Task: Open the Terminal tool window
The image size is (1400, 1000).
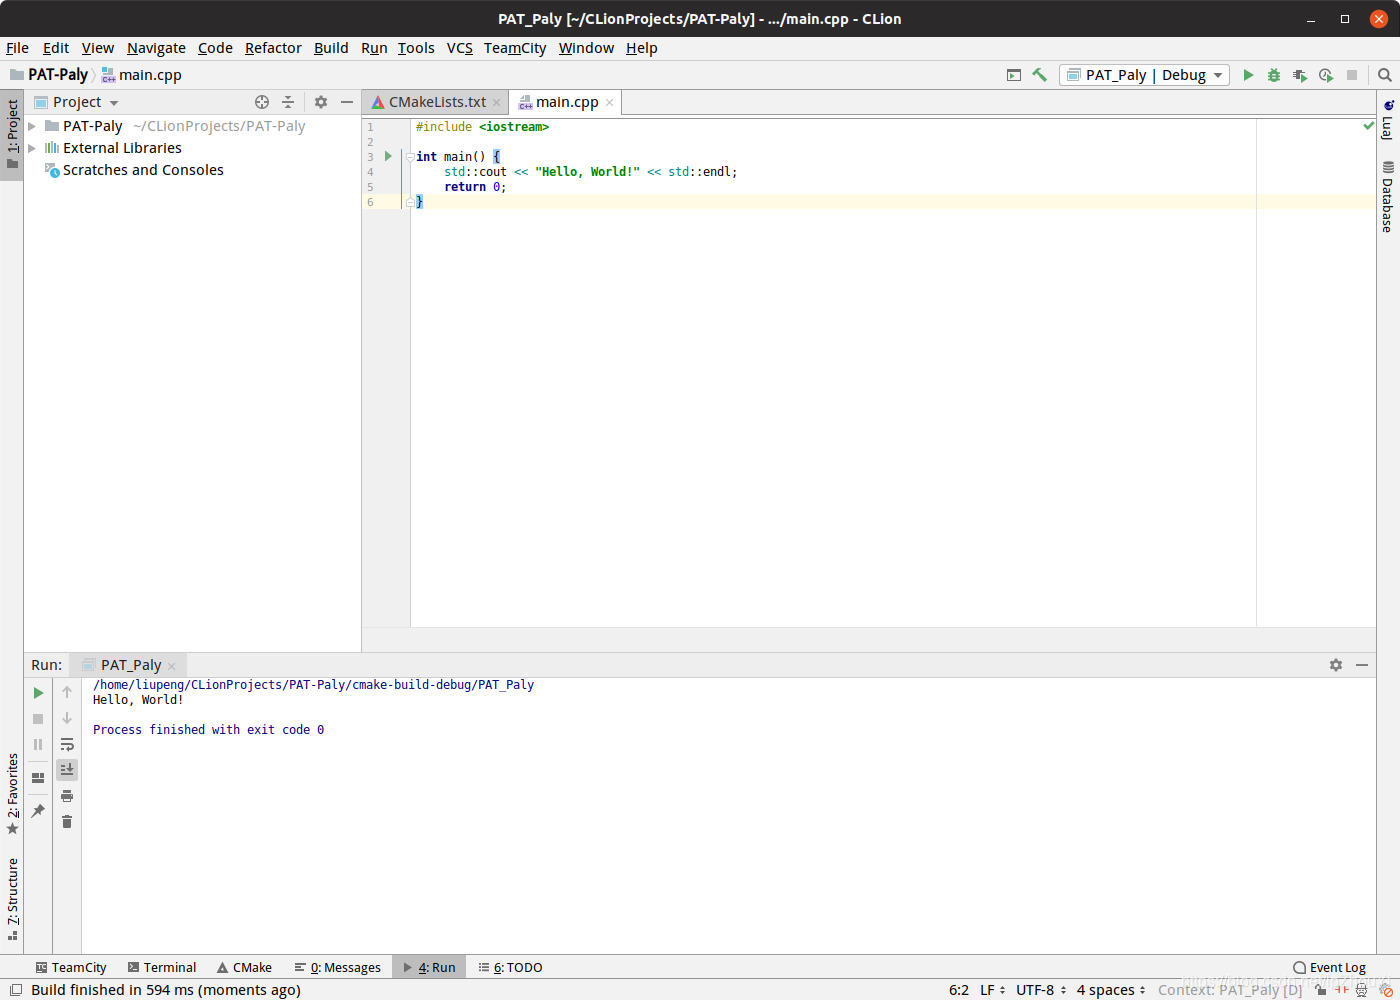Action: (x=162, y=967)
